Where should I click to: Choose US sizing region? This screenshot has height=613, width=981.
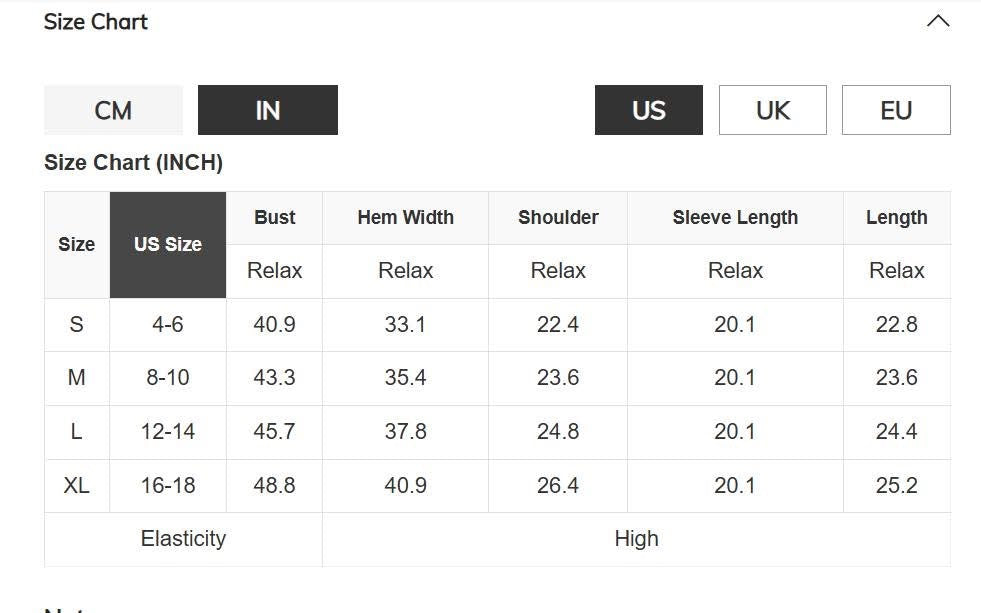648,110
